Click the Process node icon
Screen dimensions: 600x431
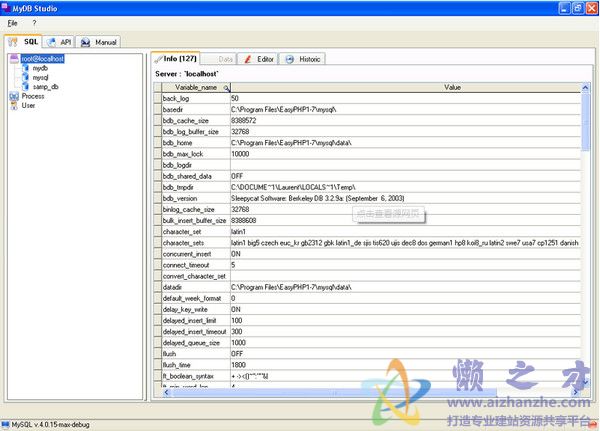point(14,96)
